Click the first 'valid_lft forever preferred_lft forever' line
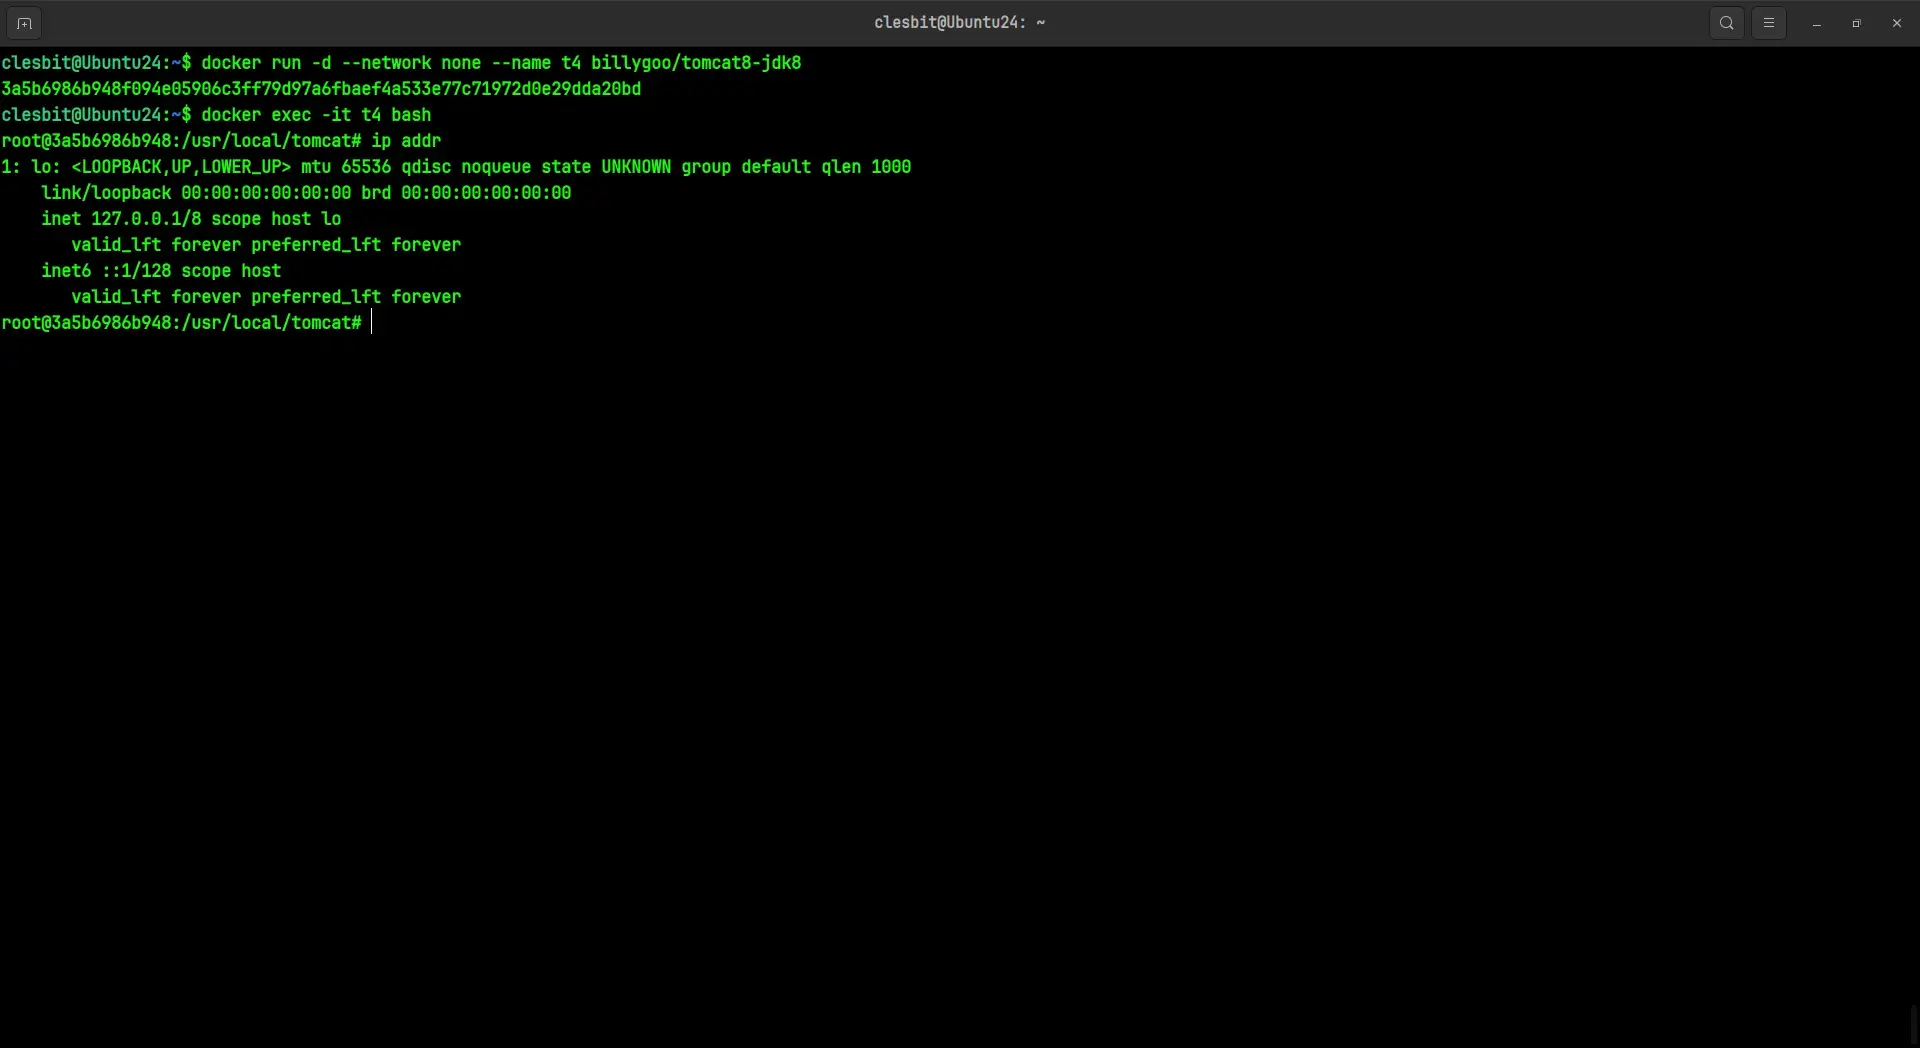 (x=266, y=245)
